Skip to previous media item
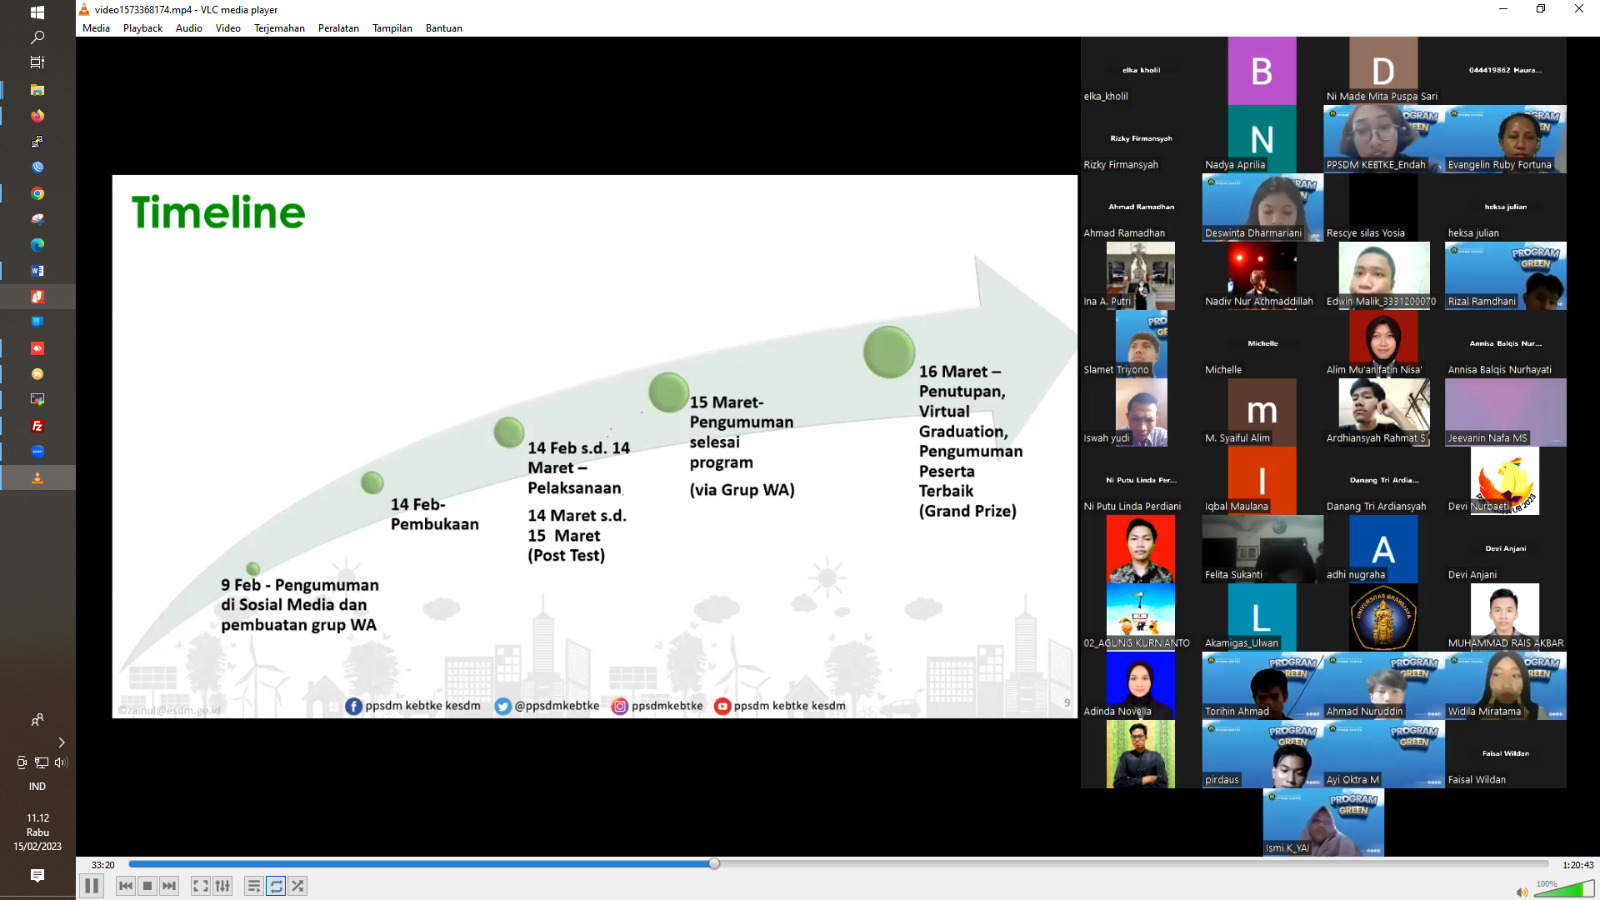The image size is (1600, 900). click(125, 886)
